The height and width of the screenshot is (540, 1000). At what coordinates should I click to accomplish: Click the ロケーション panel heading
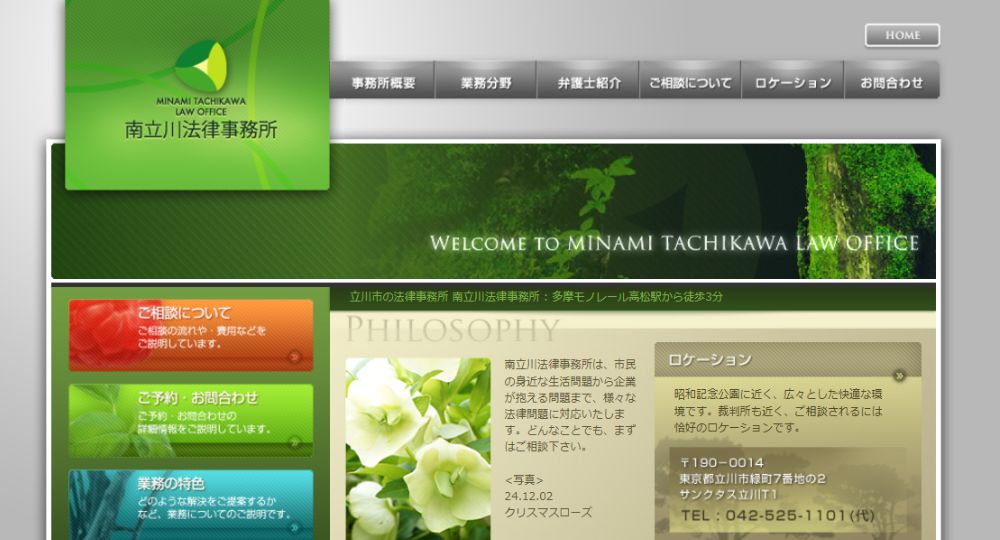710,359
